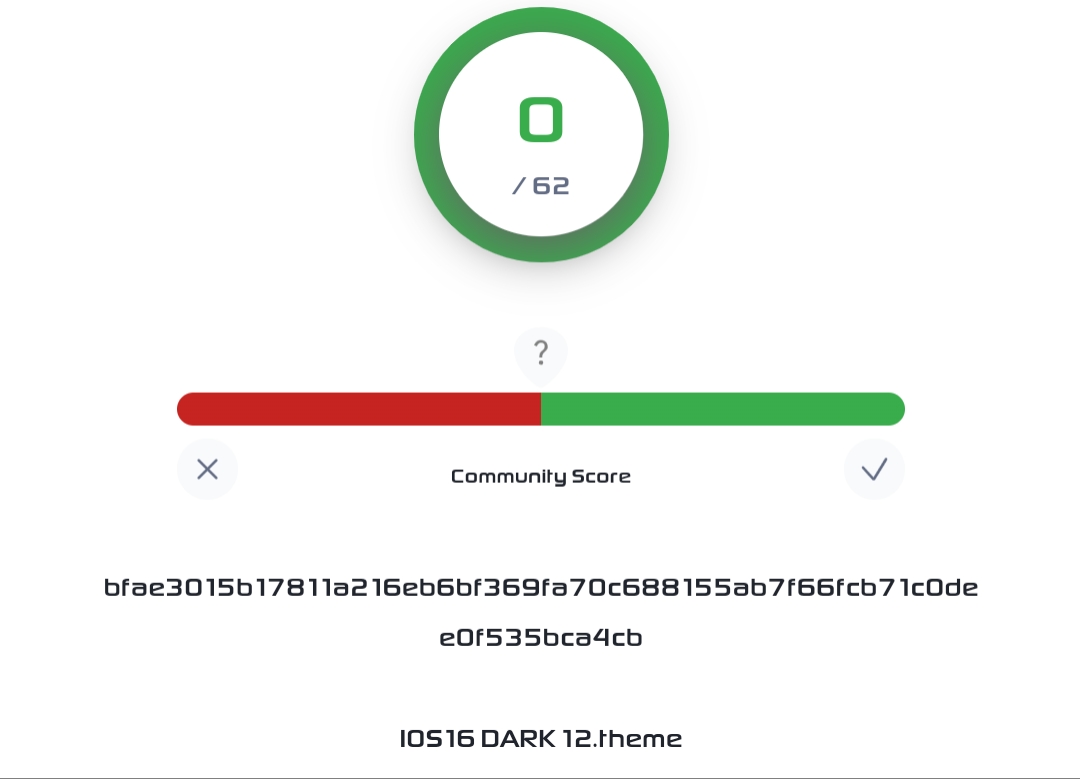Click the file name IOS16 DARK 12.theme
1080x779 pixels.
pos(540,739)
